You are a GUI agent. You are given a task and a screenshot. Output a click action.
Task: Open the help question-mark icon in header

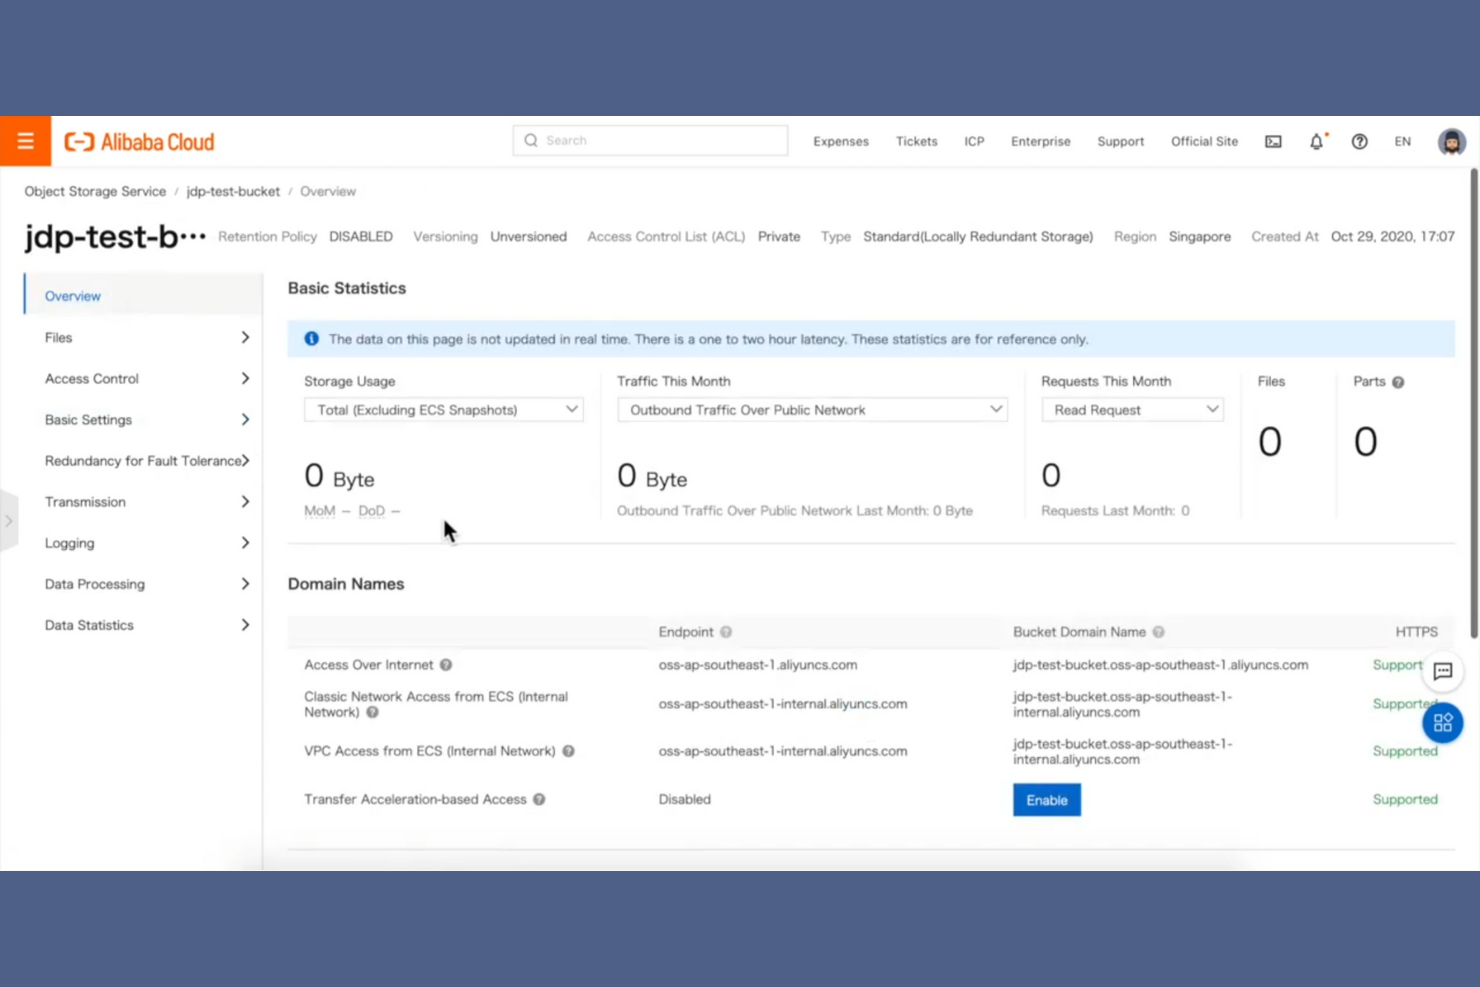point(1359,142)
